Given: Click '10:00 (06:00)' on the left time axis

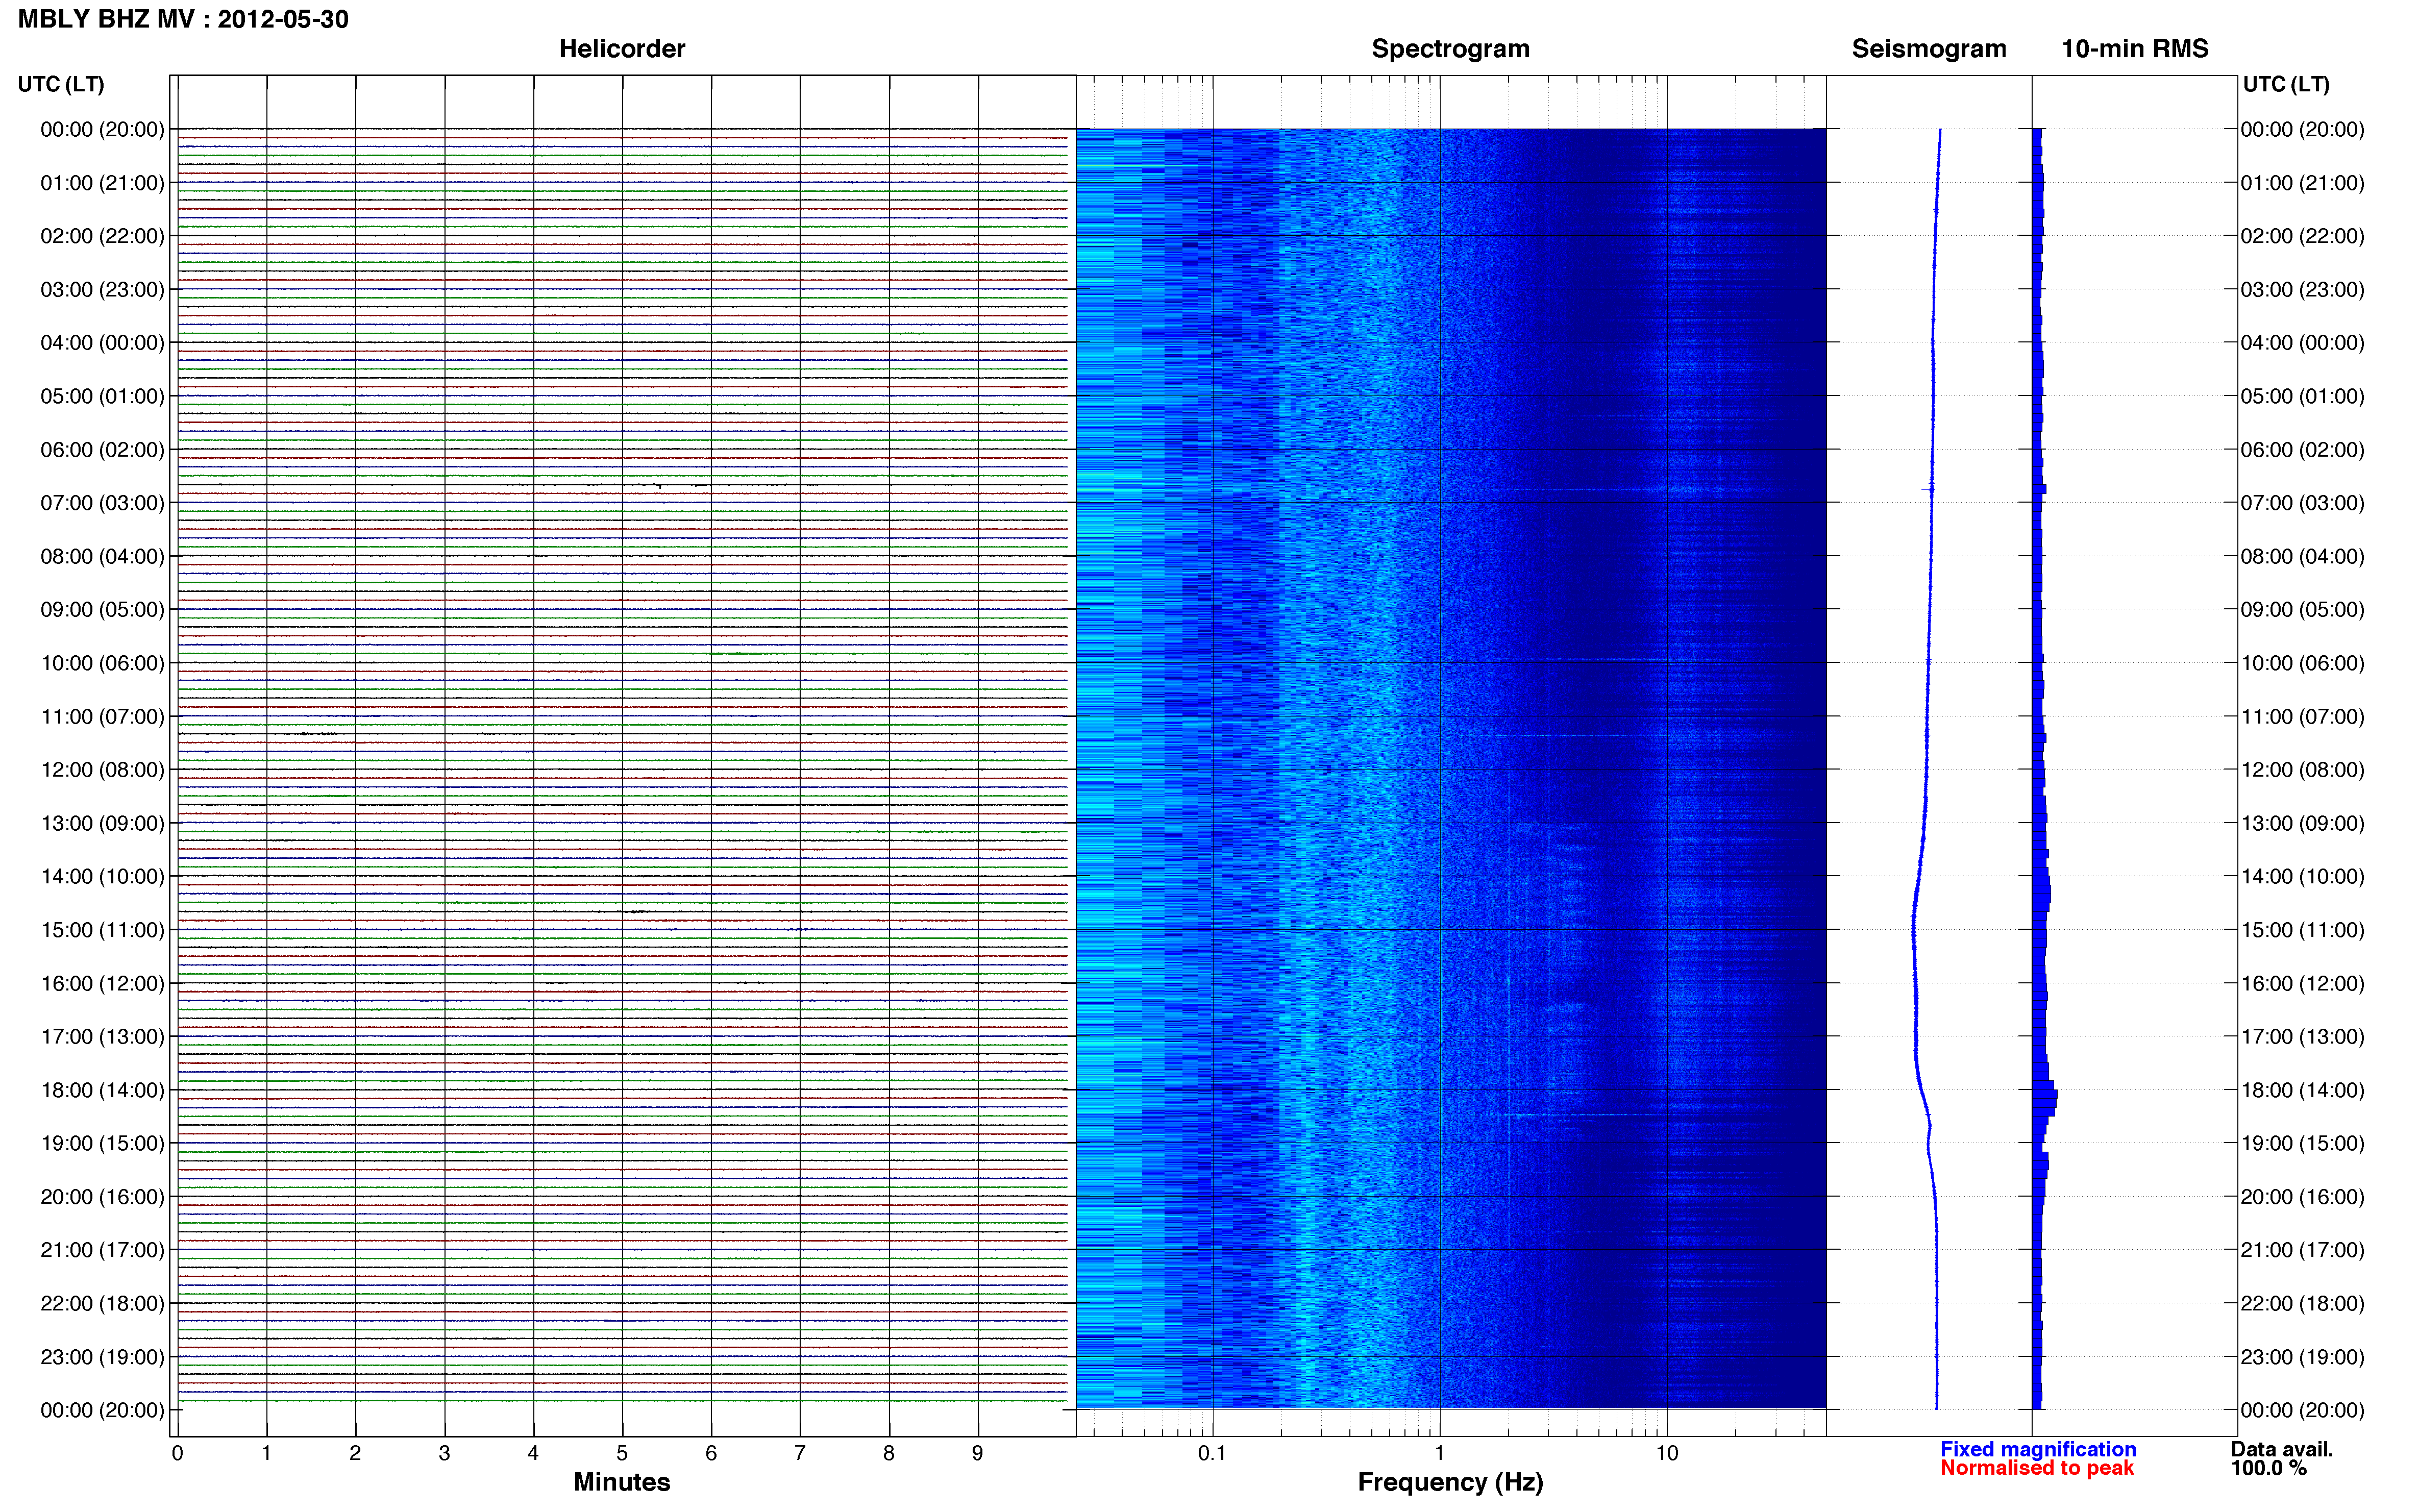Looking at the screenshot, I should pyautogui.click(x=102, y=663).
